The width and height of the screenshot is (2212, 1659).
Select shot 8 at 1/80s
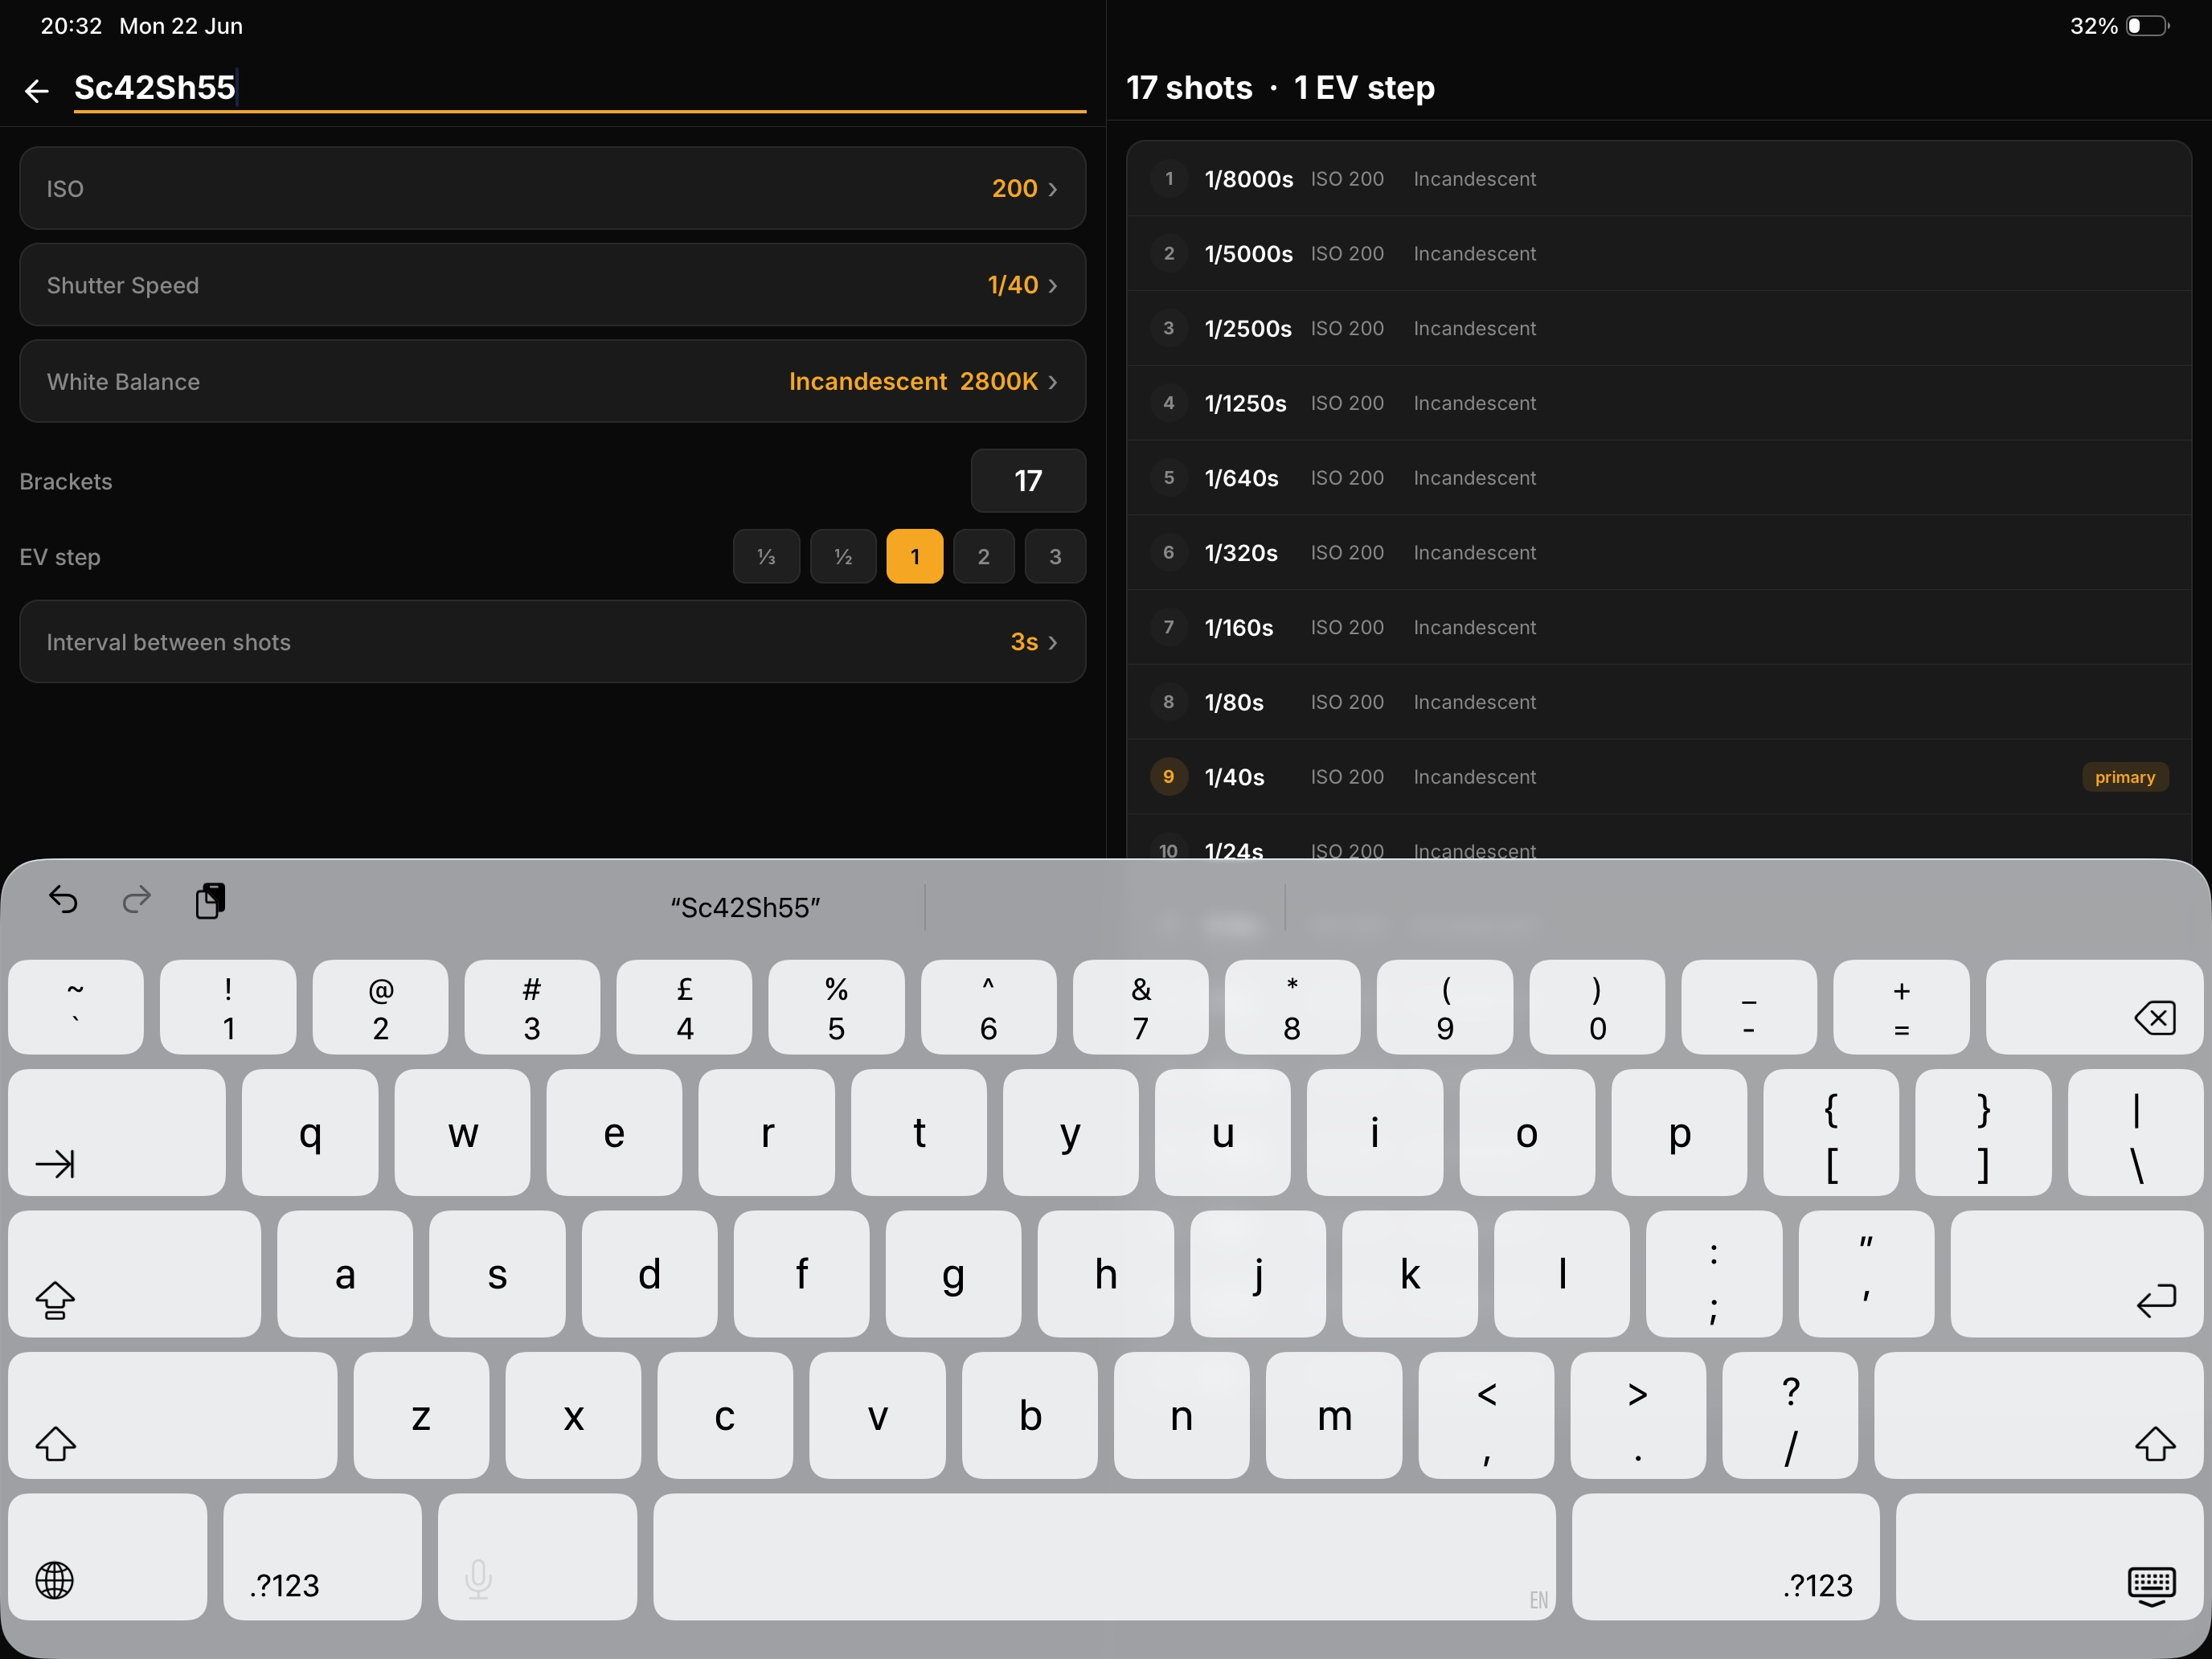(x=1659, y=702)
